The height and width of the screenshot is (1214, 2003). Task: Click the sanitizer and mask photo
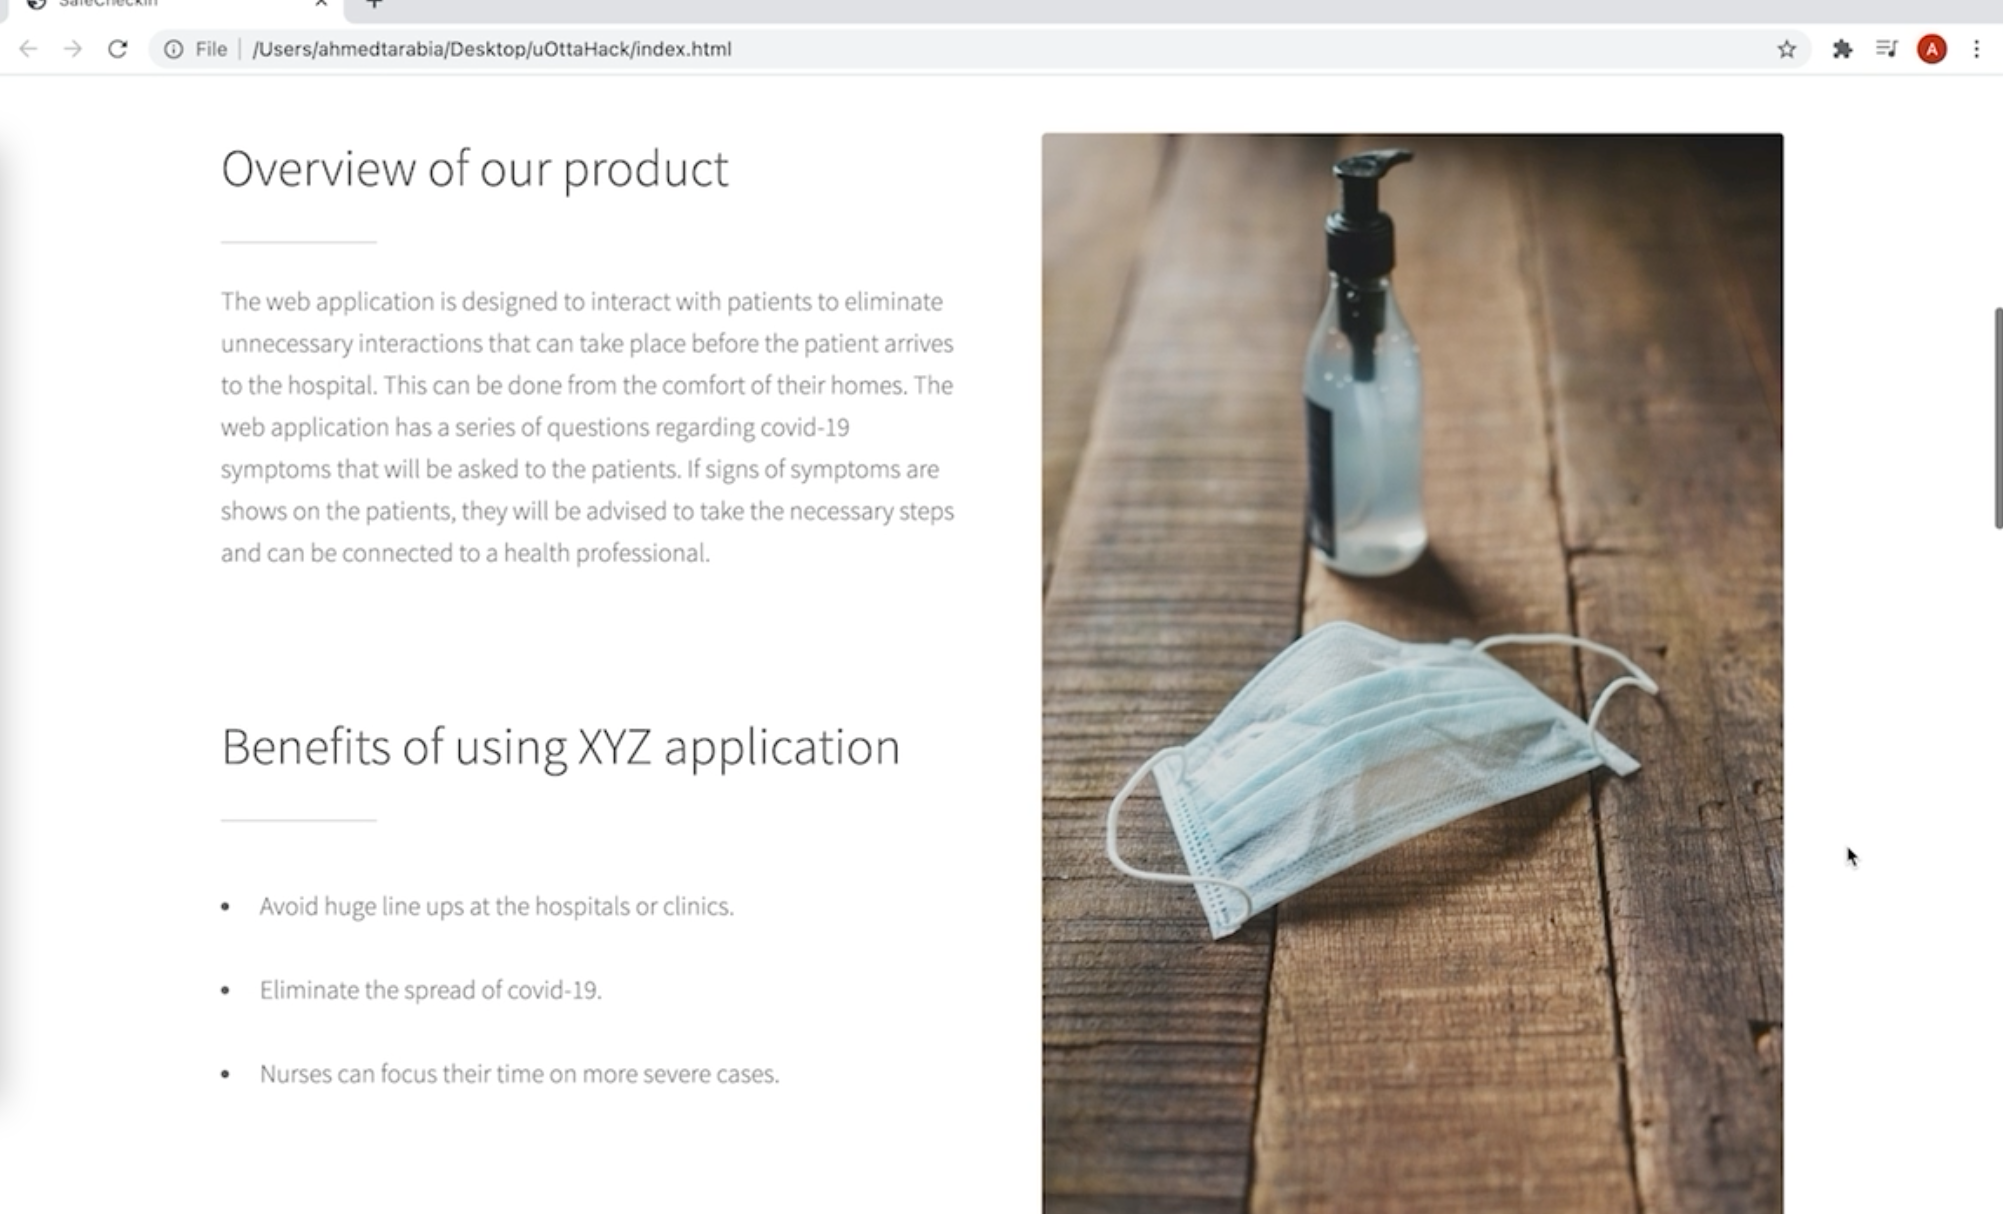[x=1412, y=673]
